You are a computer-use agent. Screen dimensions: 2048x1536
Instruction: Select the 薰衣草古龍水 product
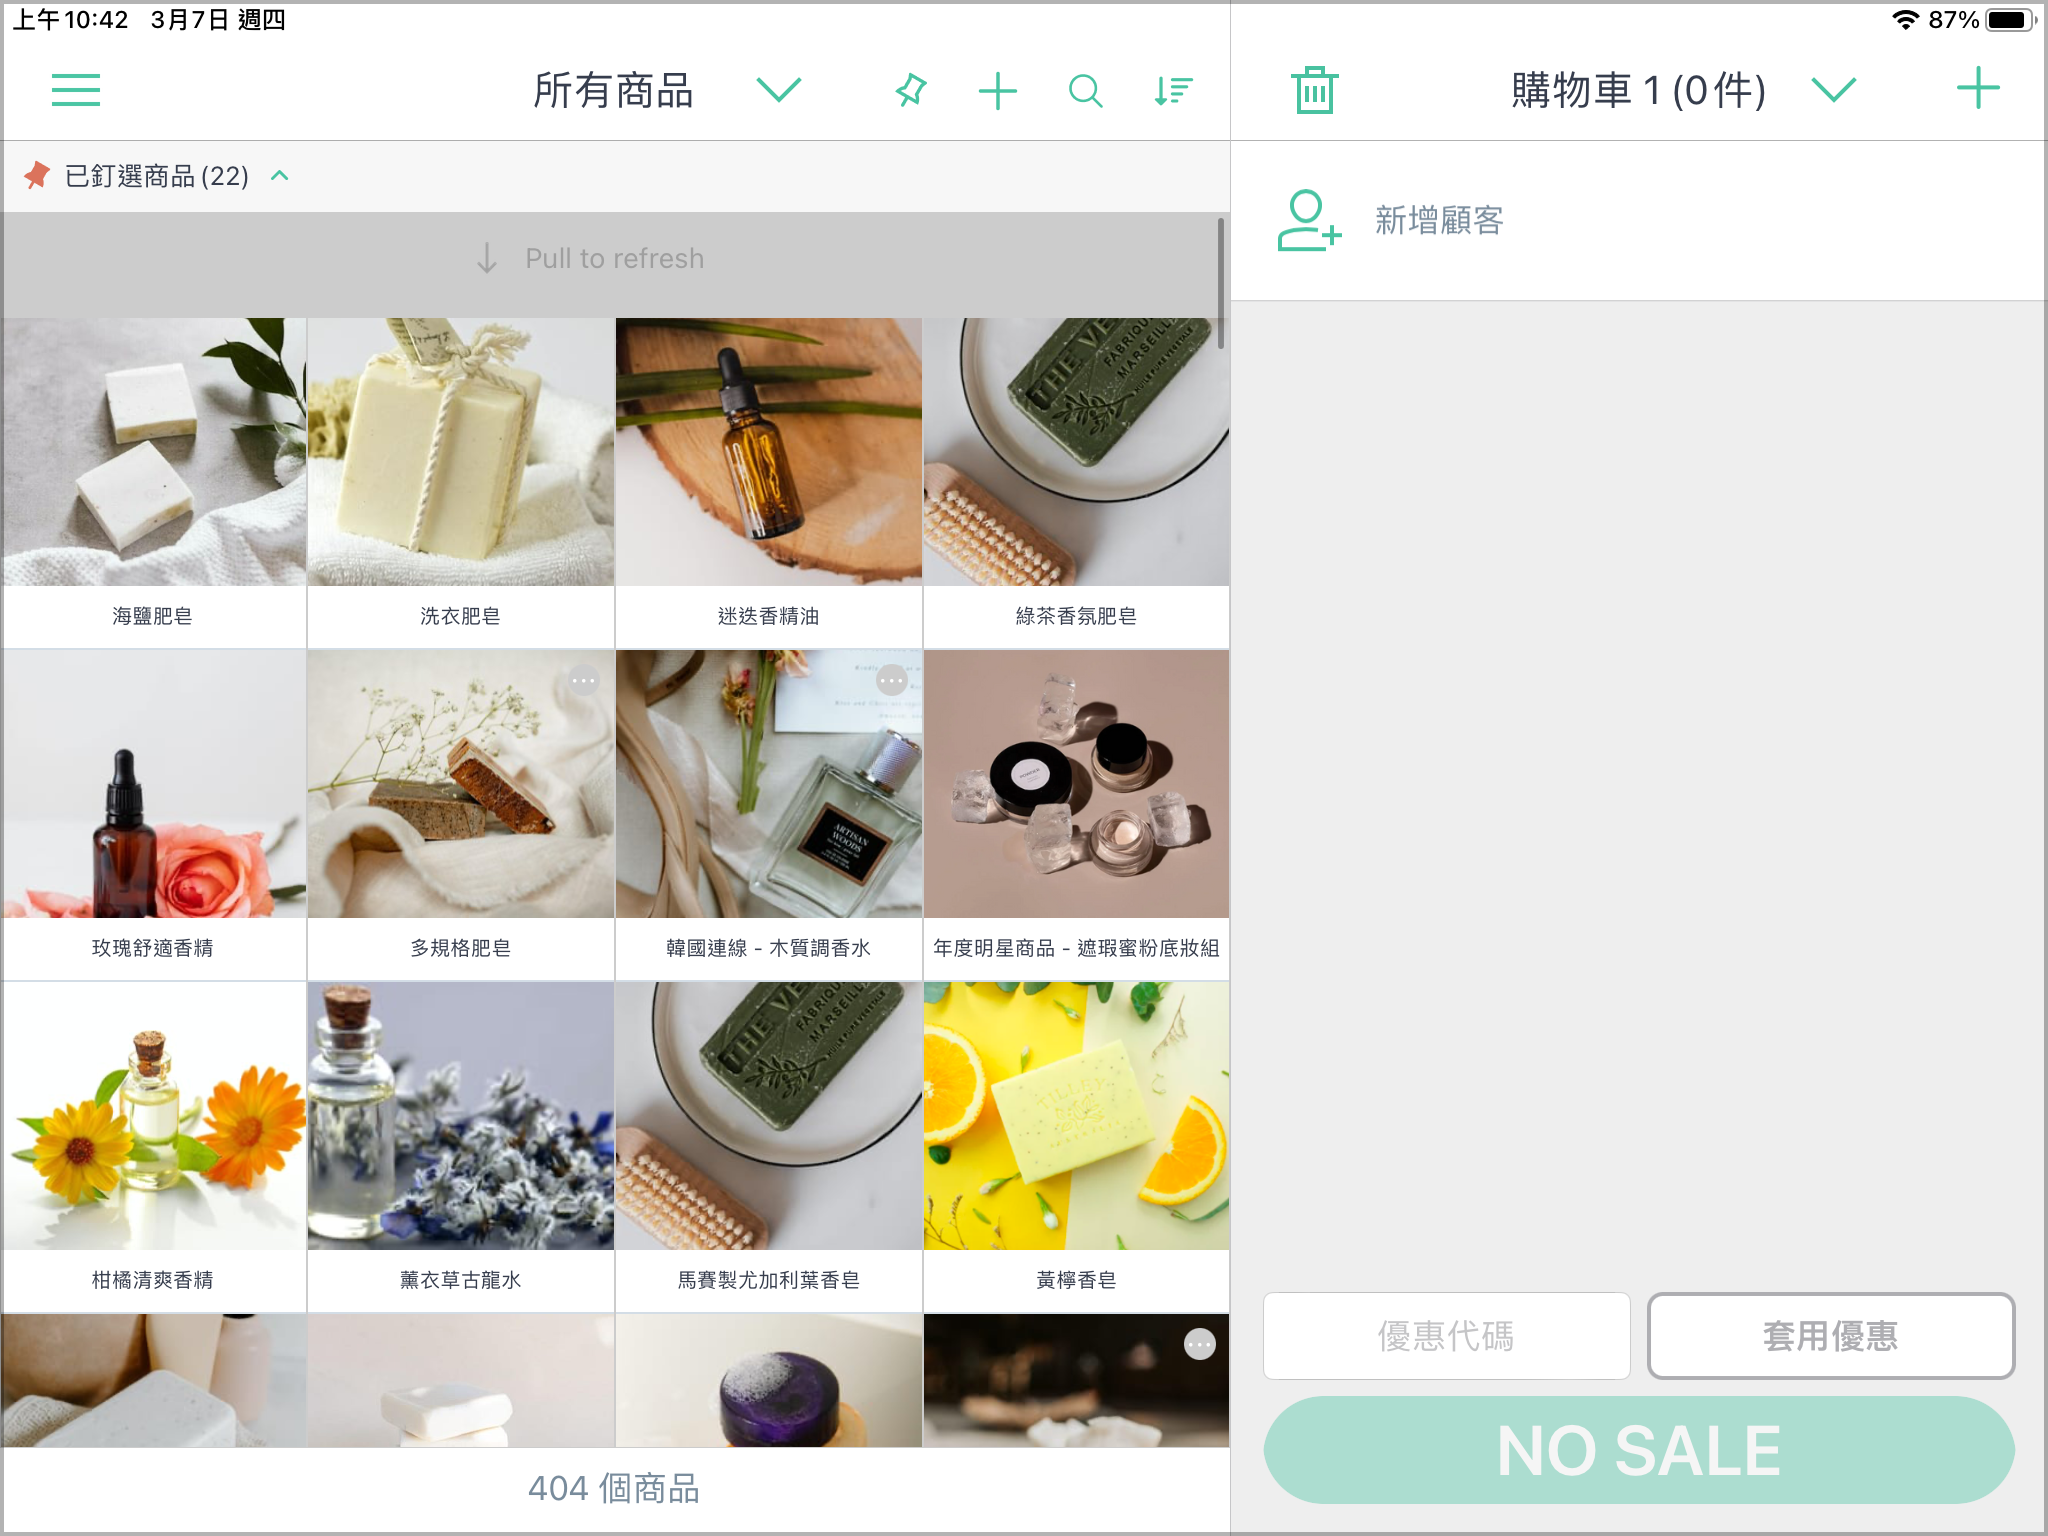pyautogui.click(x=460, y=1147)
